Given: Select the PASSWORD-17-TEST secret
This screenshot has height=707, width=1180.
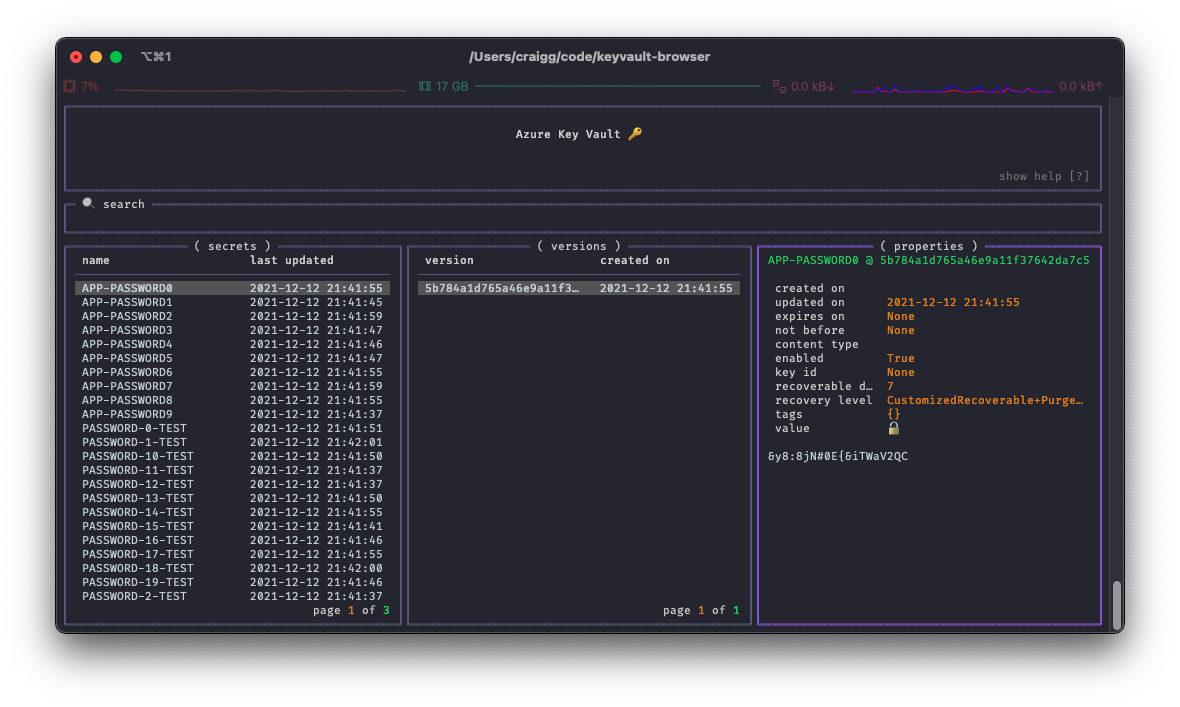Looking at the screenshot, I should (x=233, y=554).
